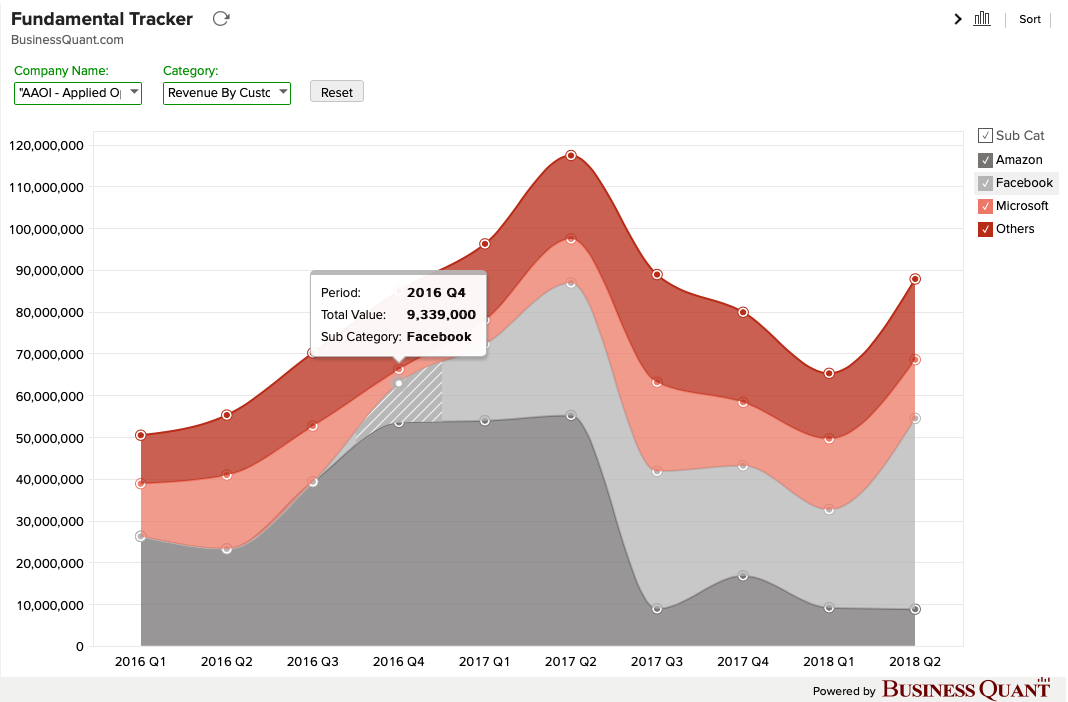Select the 2016 Q1 Microsoft data point

(141, 483)
